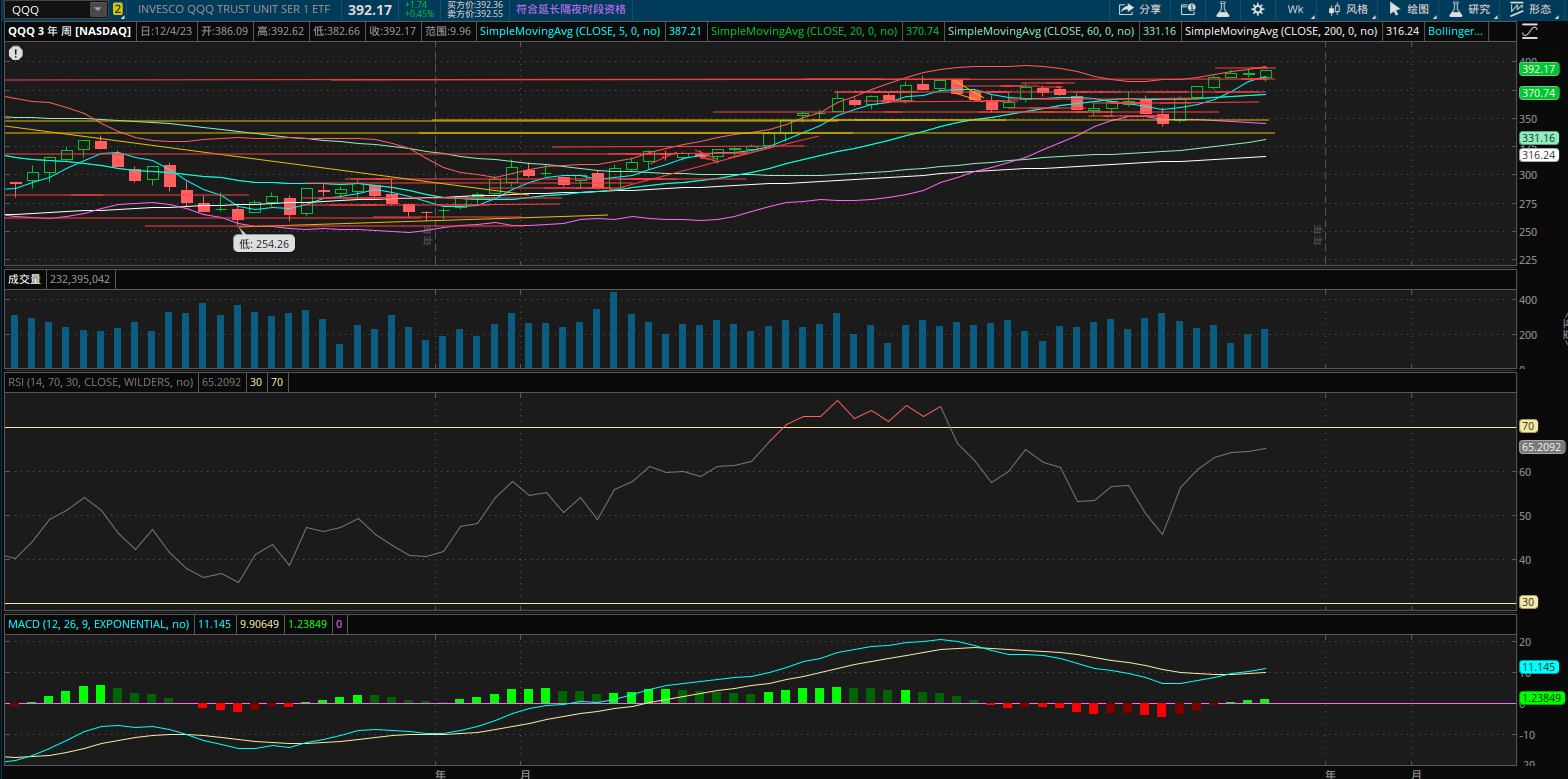The image size is (1568, 779).
Task: Expand the QQQ symbol dropdown arrow
Action: [97, 9]
